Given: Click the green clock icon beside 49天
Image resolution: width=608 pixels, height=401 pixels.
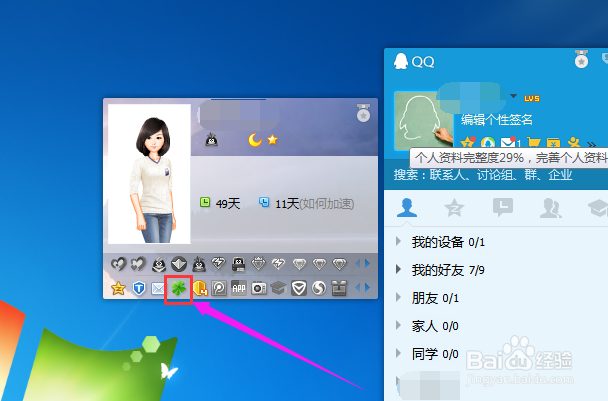Looking at the screenshot, I should pyautogui.click(x=205, y=202).
